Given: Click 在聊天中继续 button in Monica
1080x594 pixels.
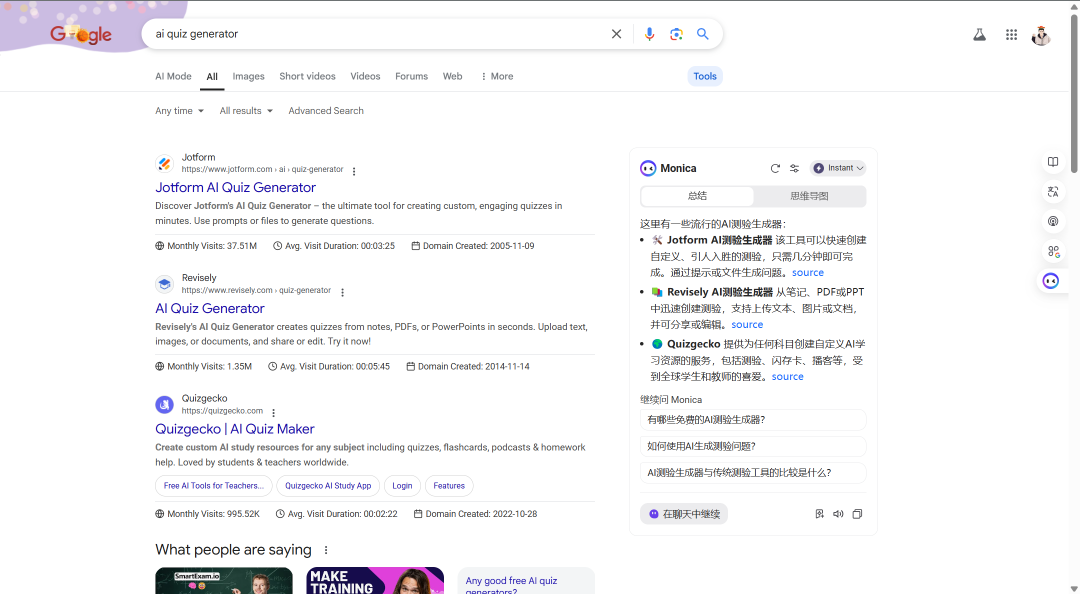Looking at the screenshot, I should point(684,514).
